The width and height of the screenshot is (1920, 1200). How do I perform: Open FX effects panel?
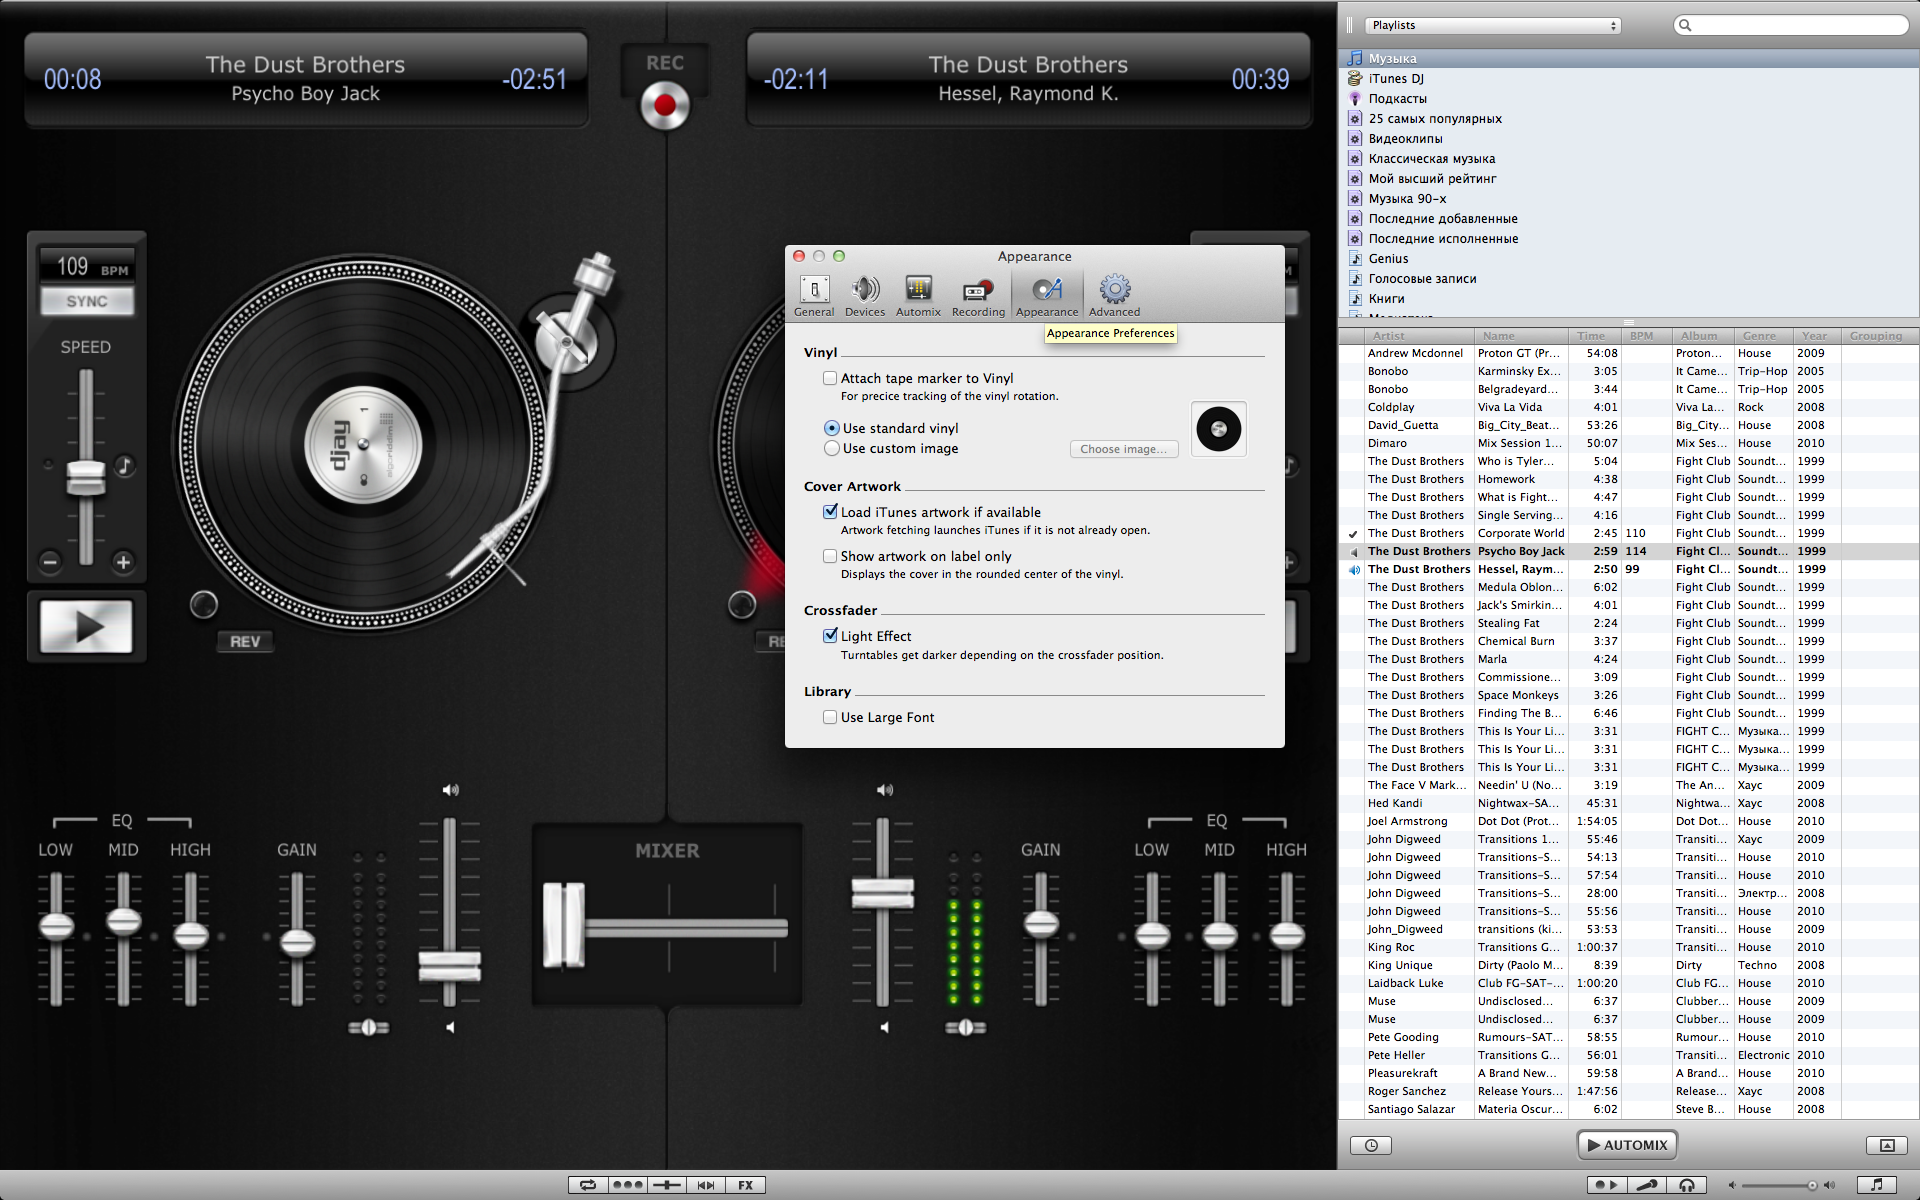(x=746, y=1185)
